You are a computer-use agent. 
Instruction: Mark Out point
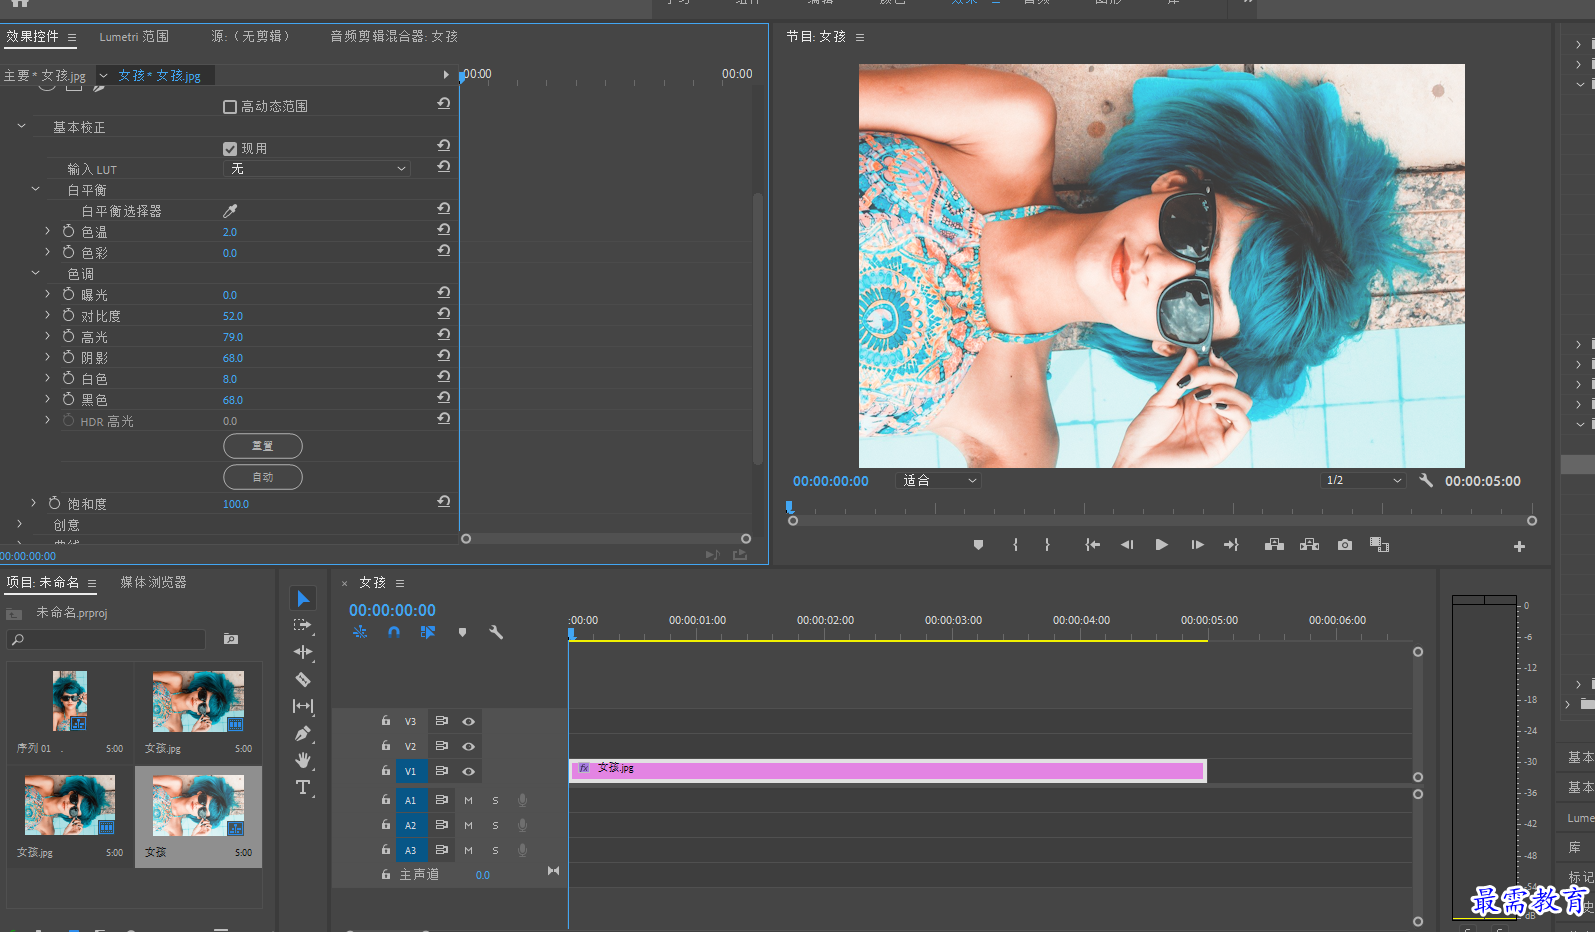1047,545
